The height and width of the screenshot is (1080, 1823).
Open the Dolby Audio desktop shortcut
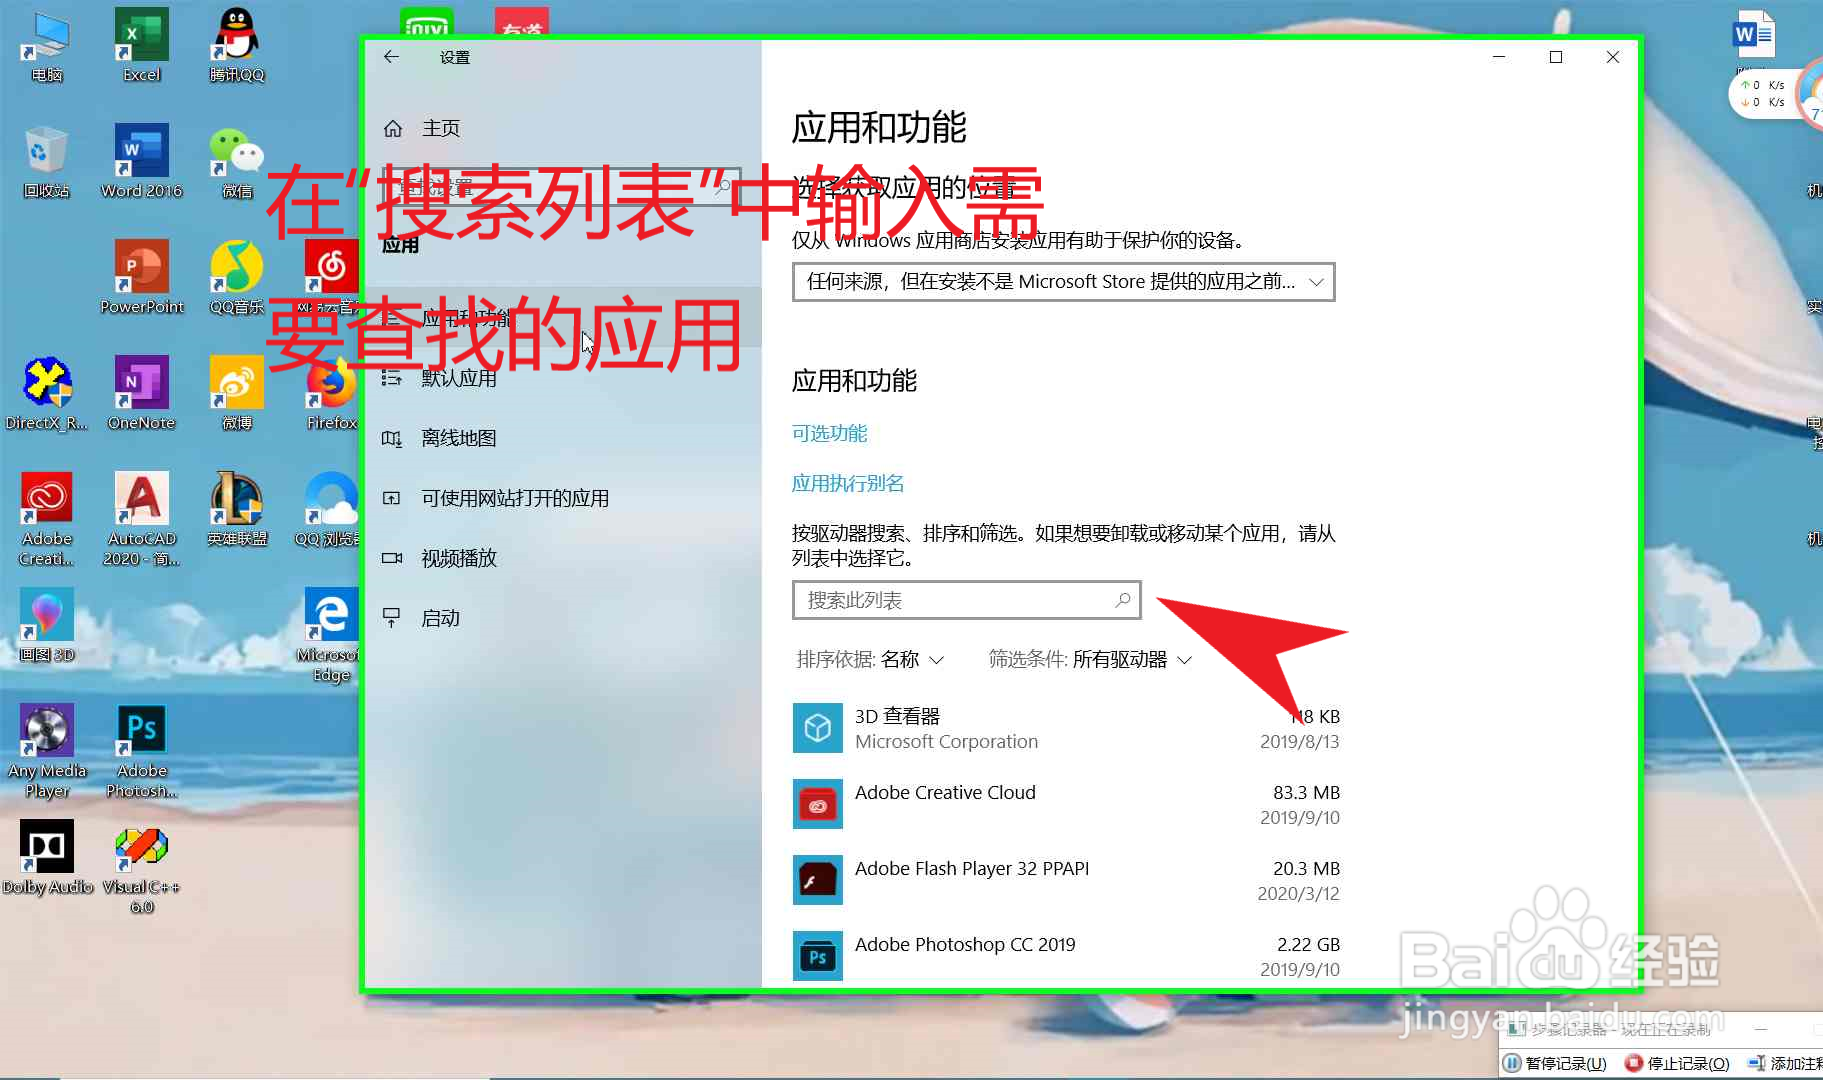coord(47,857)
